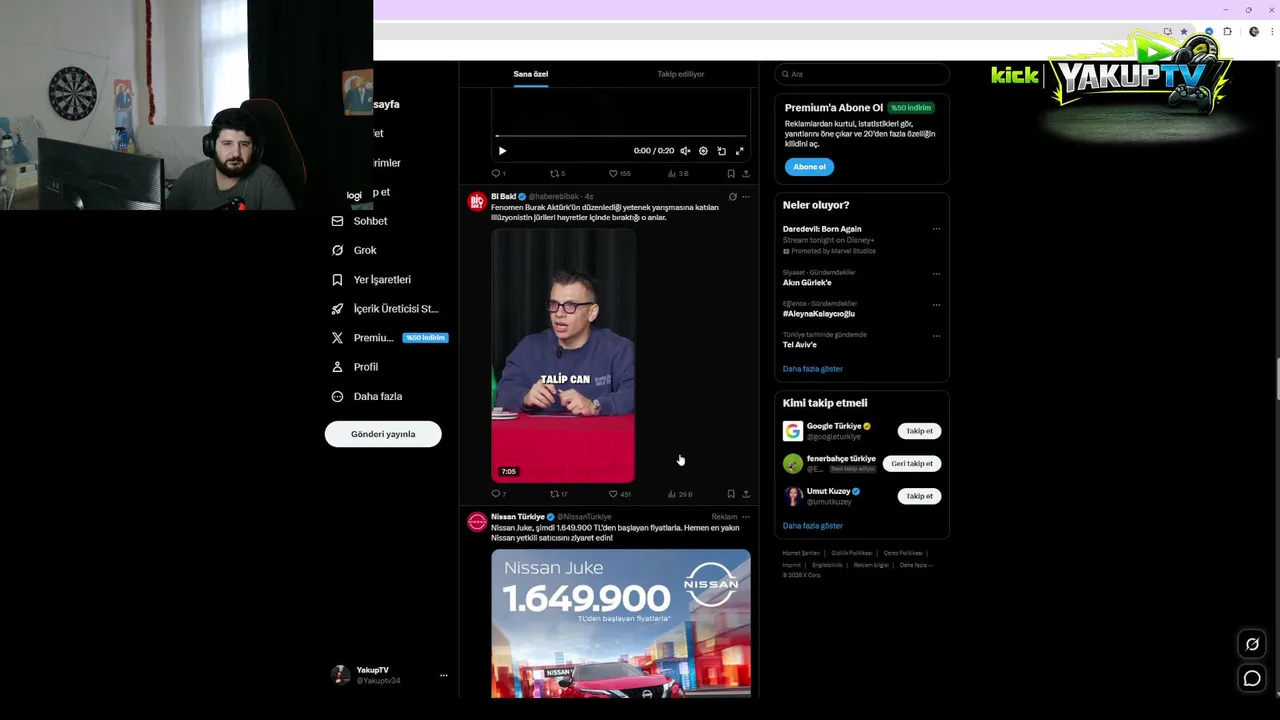Open Yer İşaretleri bookmark icon in sidebar

[337, 280]
